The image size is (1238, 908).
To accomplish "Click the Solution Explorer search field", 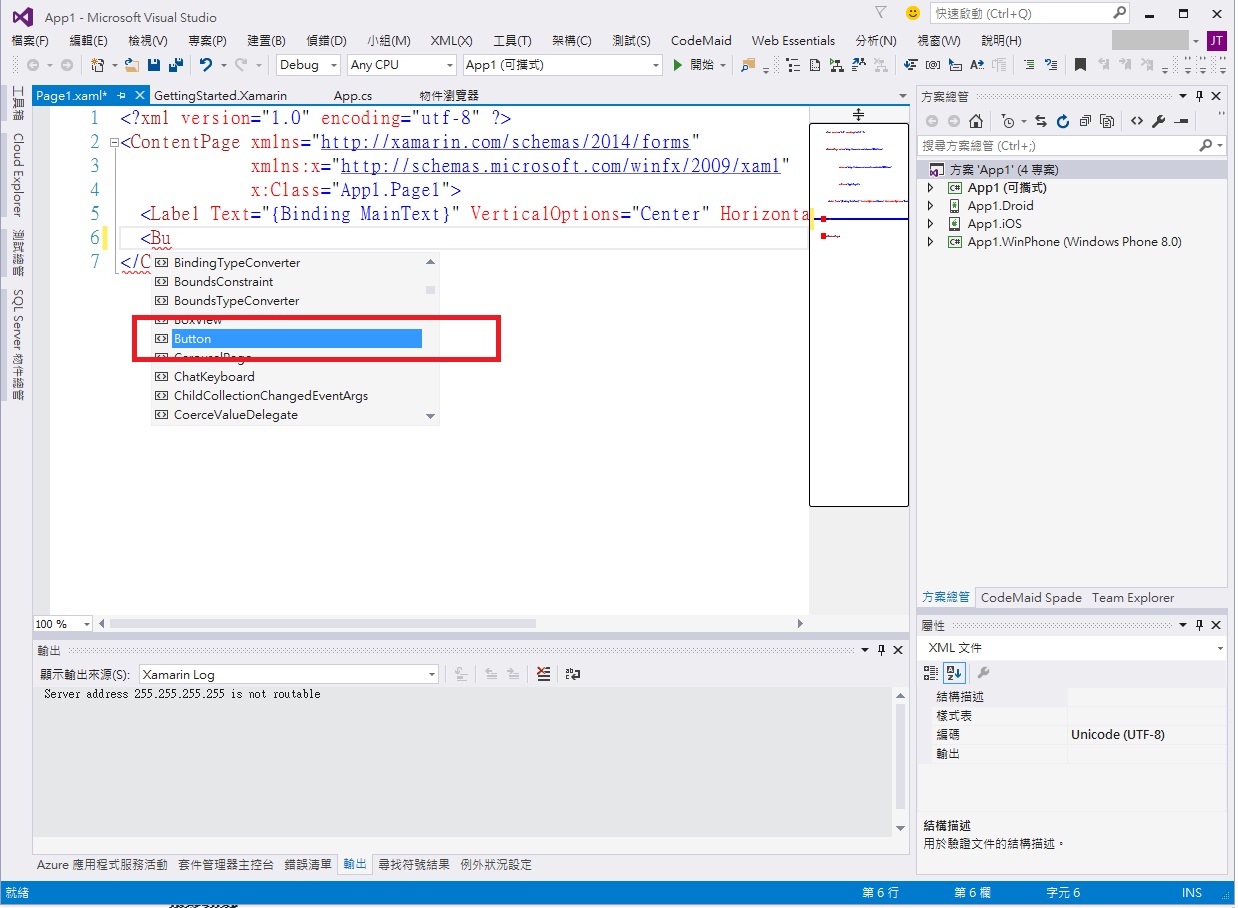I will click(1072, 146).
